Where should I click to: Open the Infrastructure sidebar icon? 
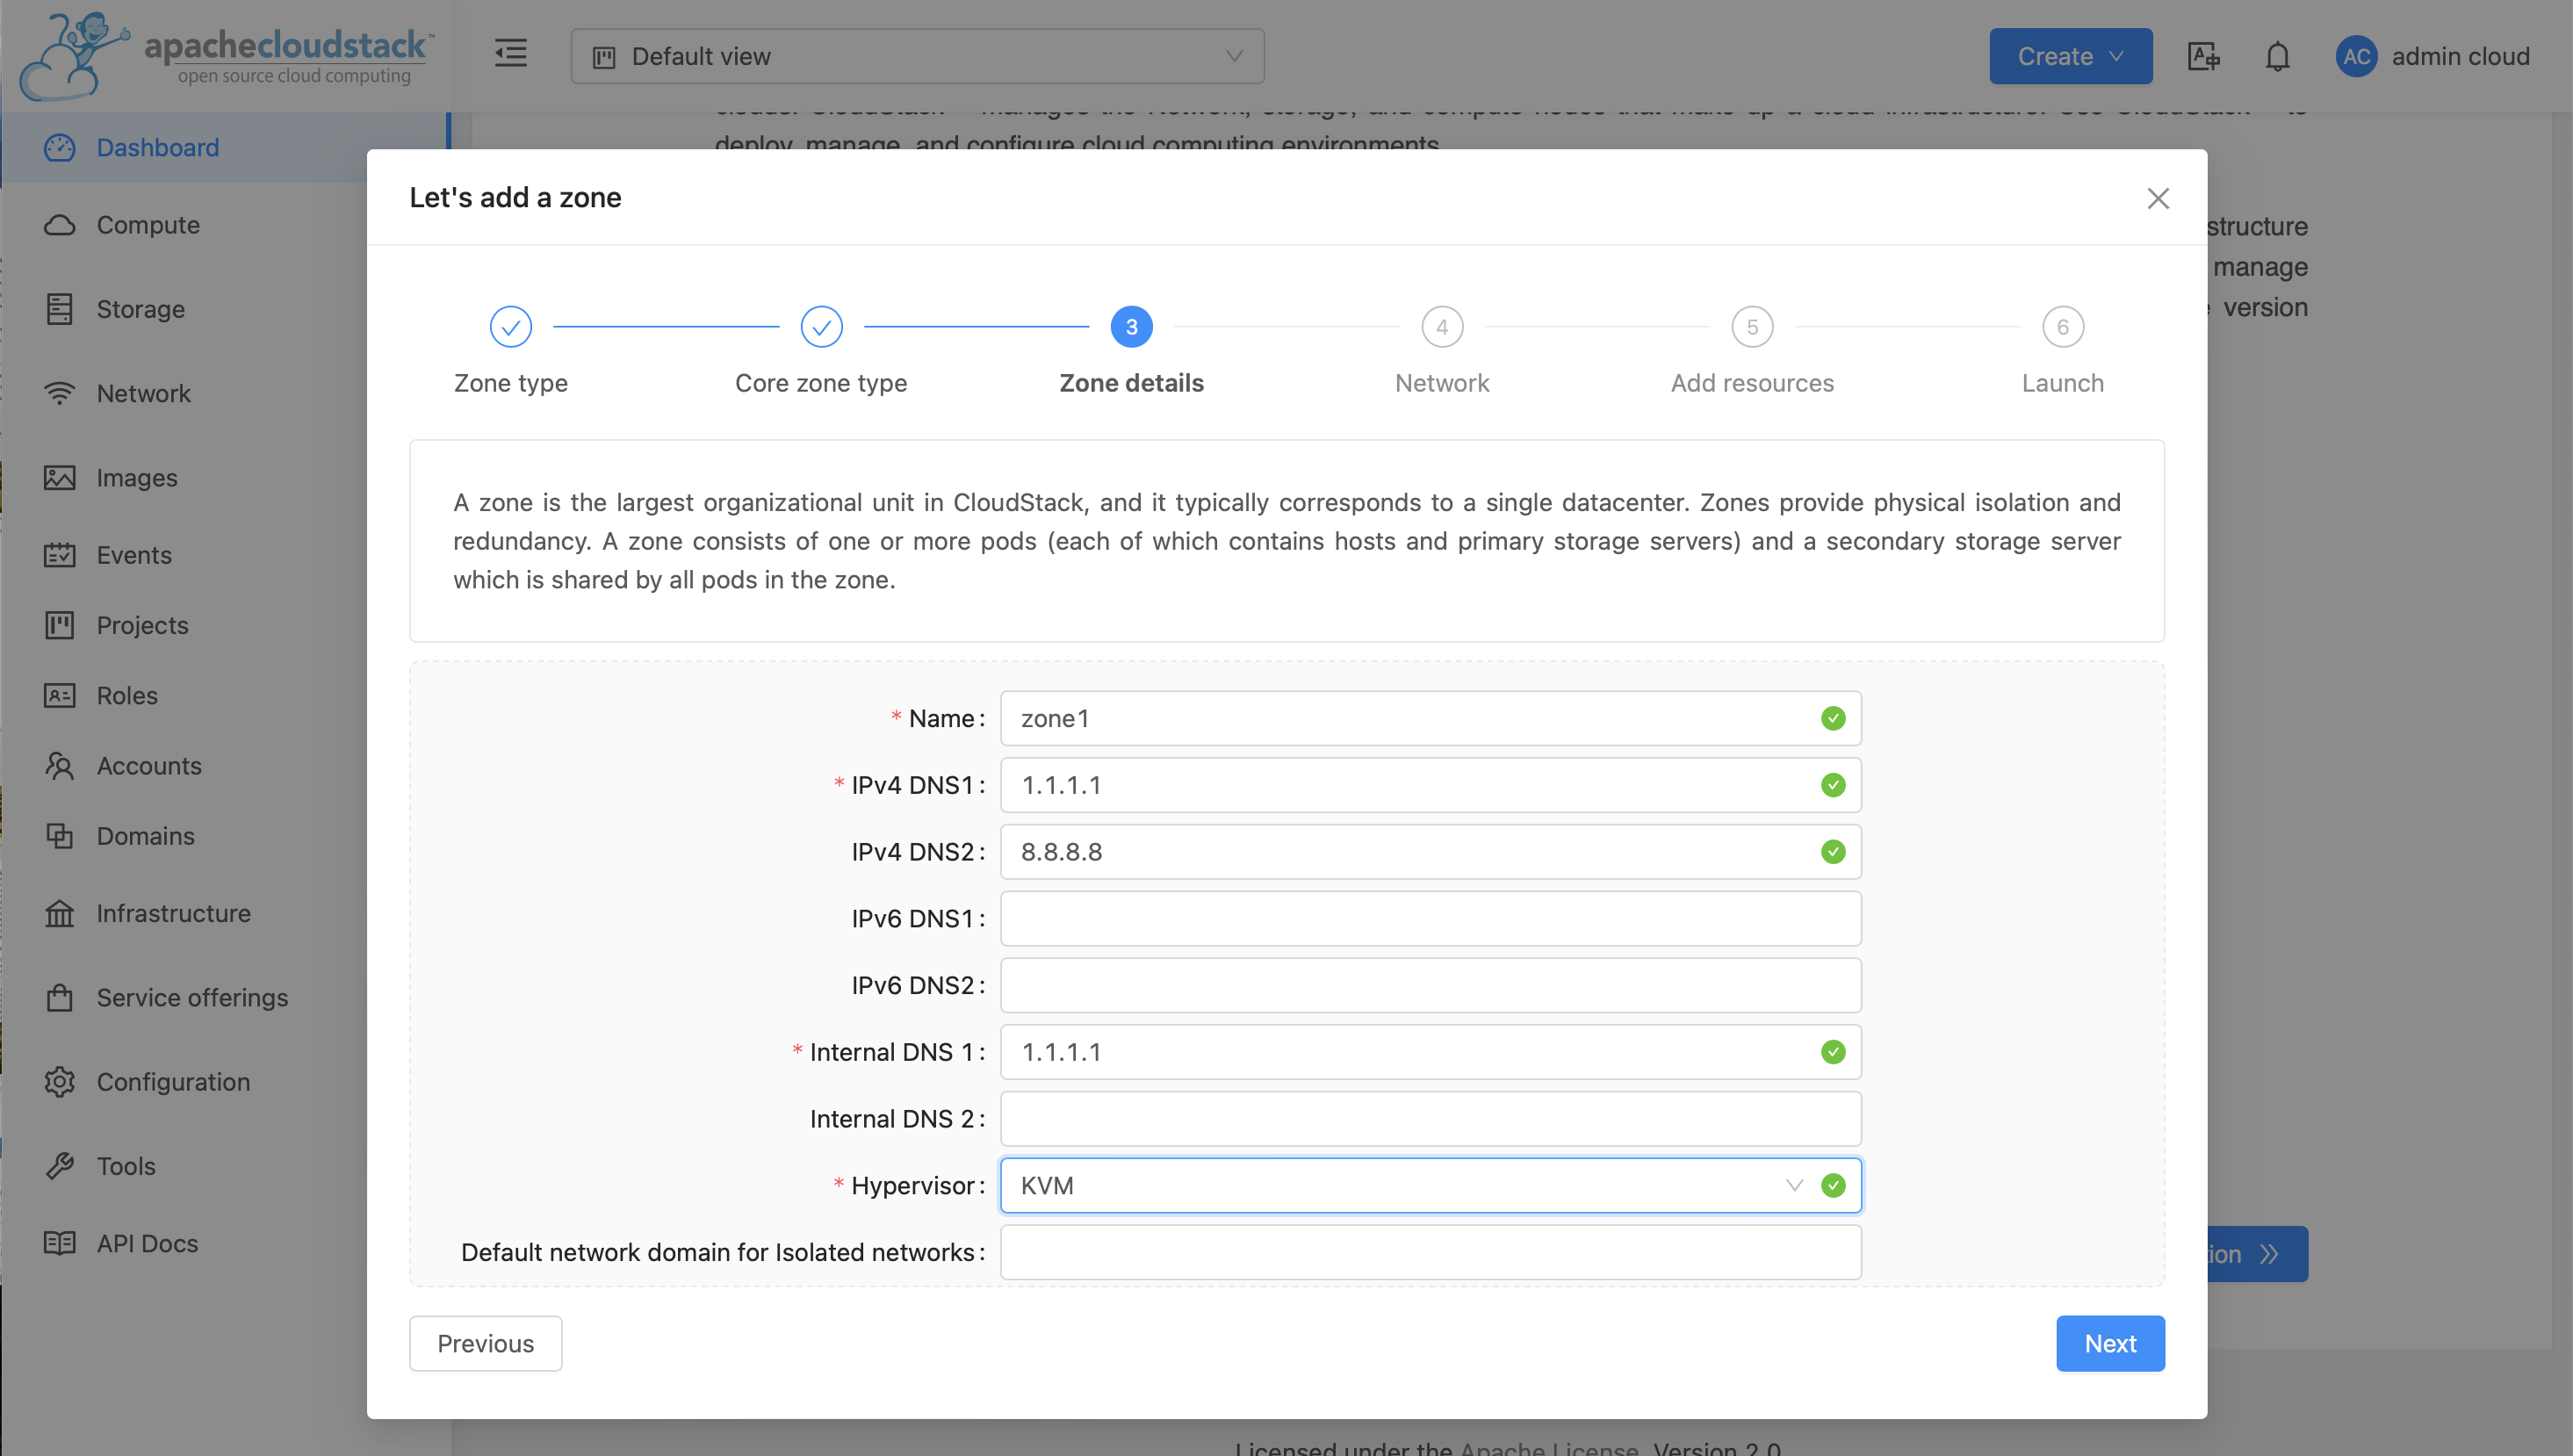point(60,913)
